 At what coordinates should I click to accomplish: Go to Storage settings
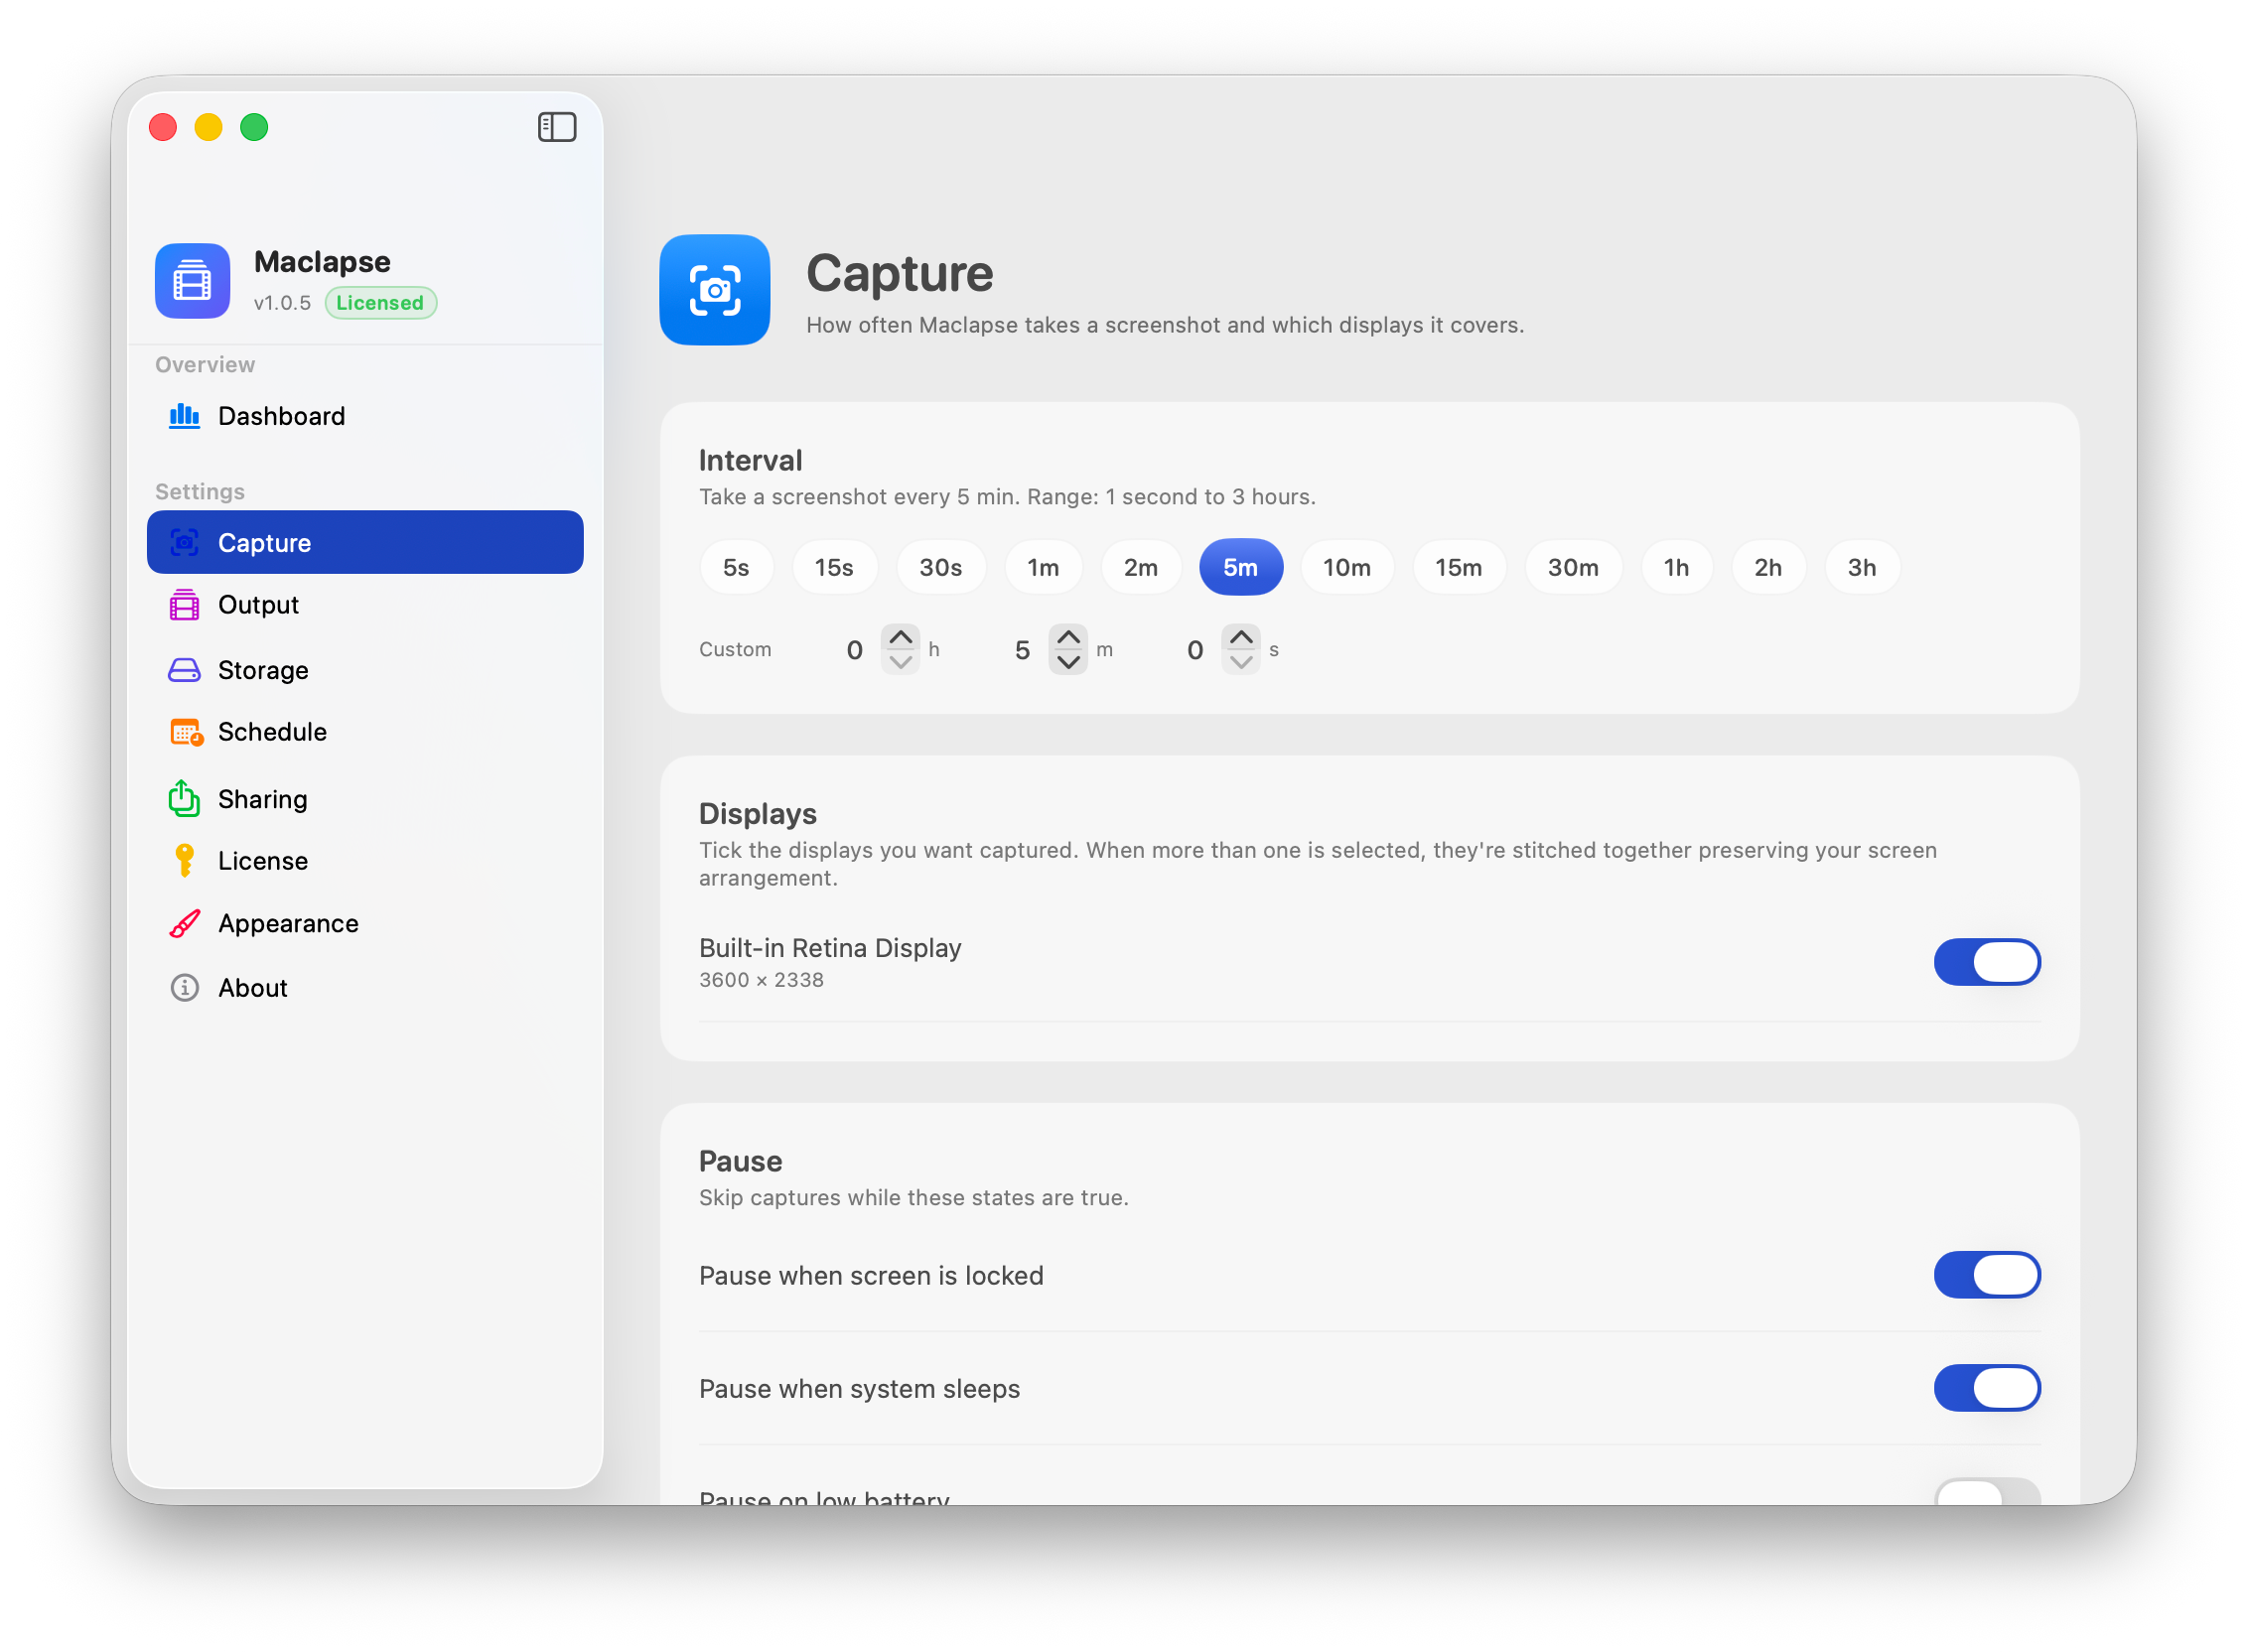pyautogui.click(x=365, y=670)
